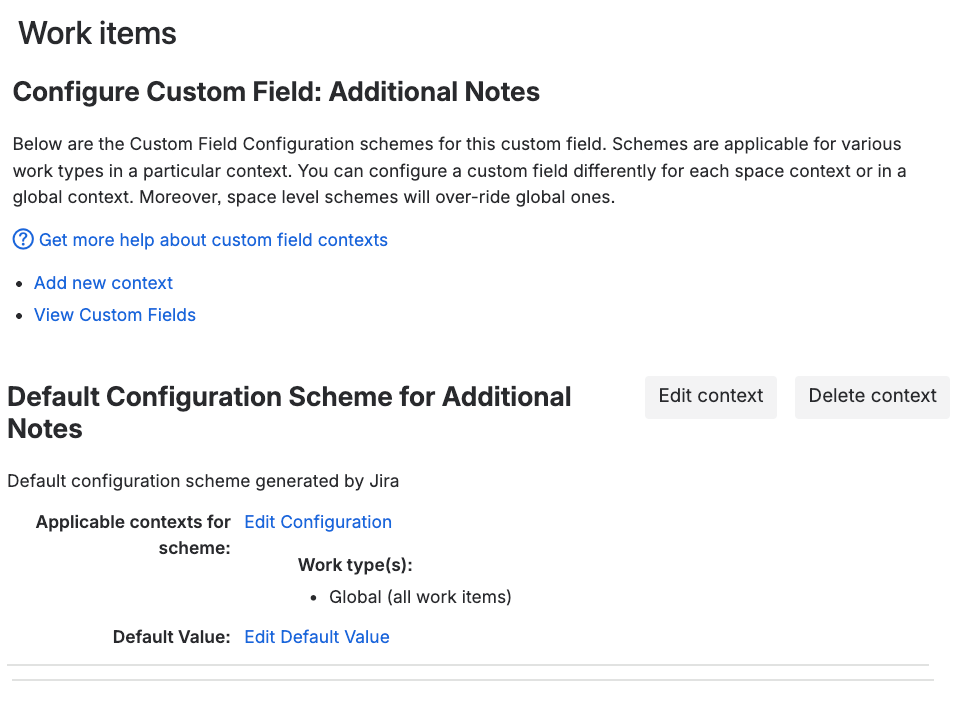This screenshot has height=706, width=976.
Task: Click the Add new context link
Action: pyautogui.click(x=103, y=283)
